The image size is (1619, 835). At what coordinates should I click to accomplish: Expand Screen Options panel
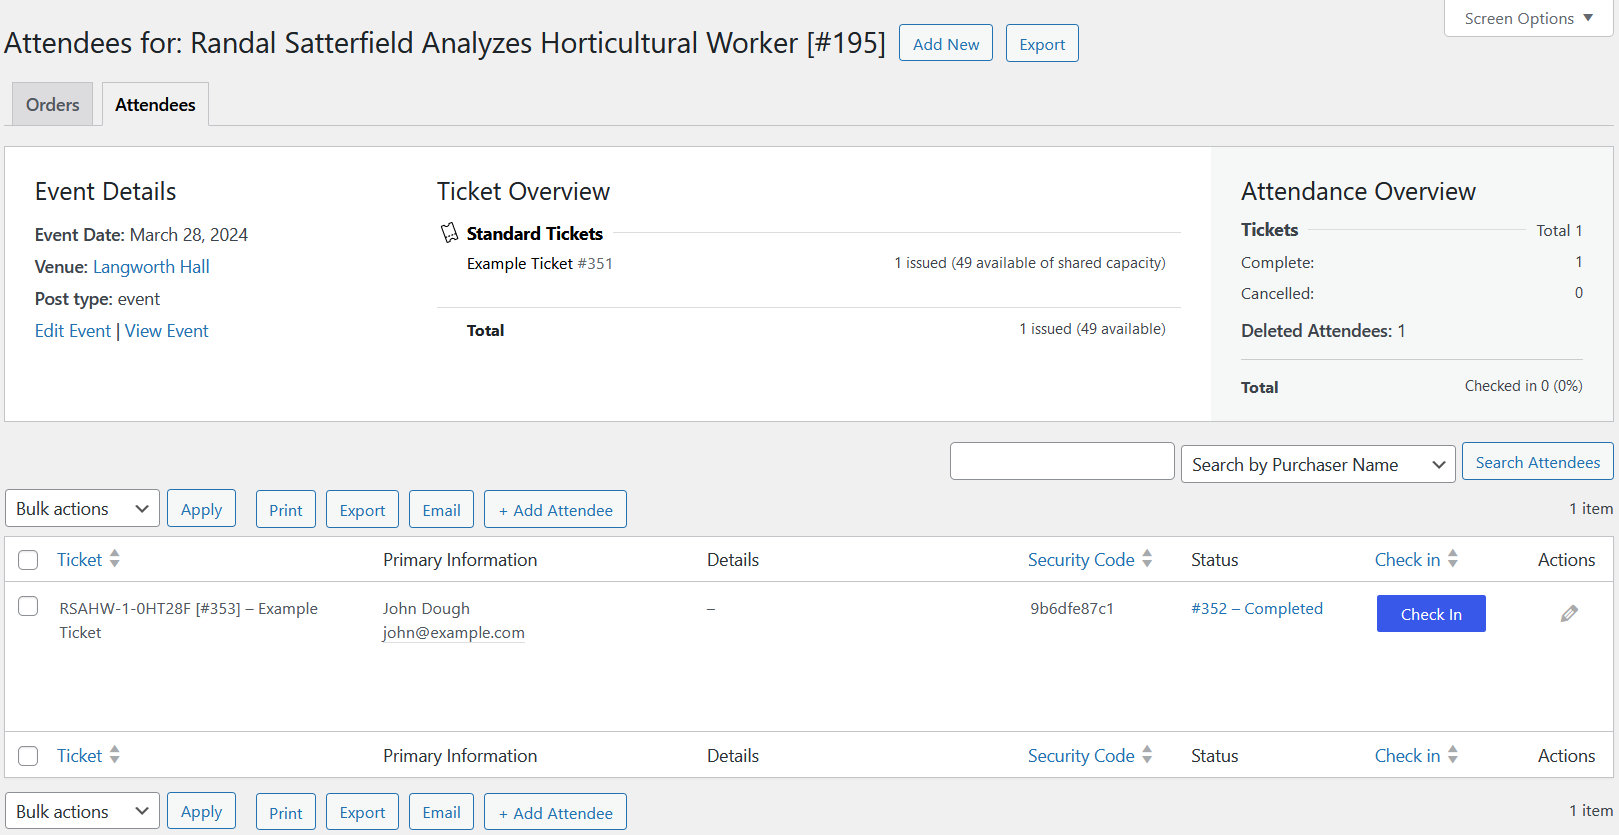point(1528,18)
